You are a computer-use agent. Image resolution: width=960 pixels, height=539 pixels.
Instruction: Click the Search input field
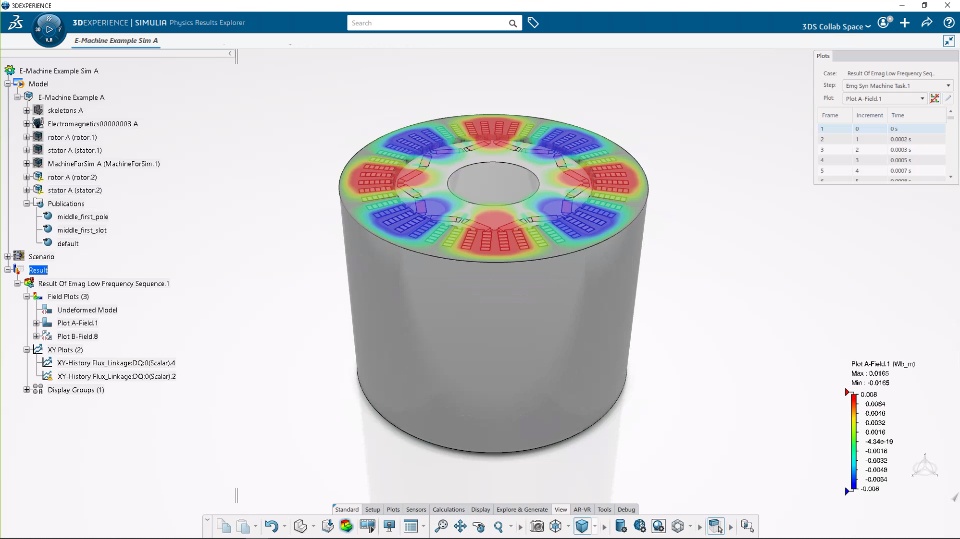(429, 23)
